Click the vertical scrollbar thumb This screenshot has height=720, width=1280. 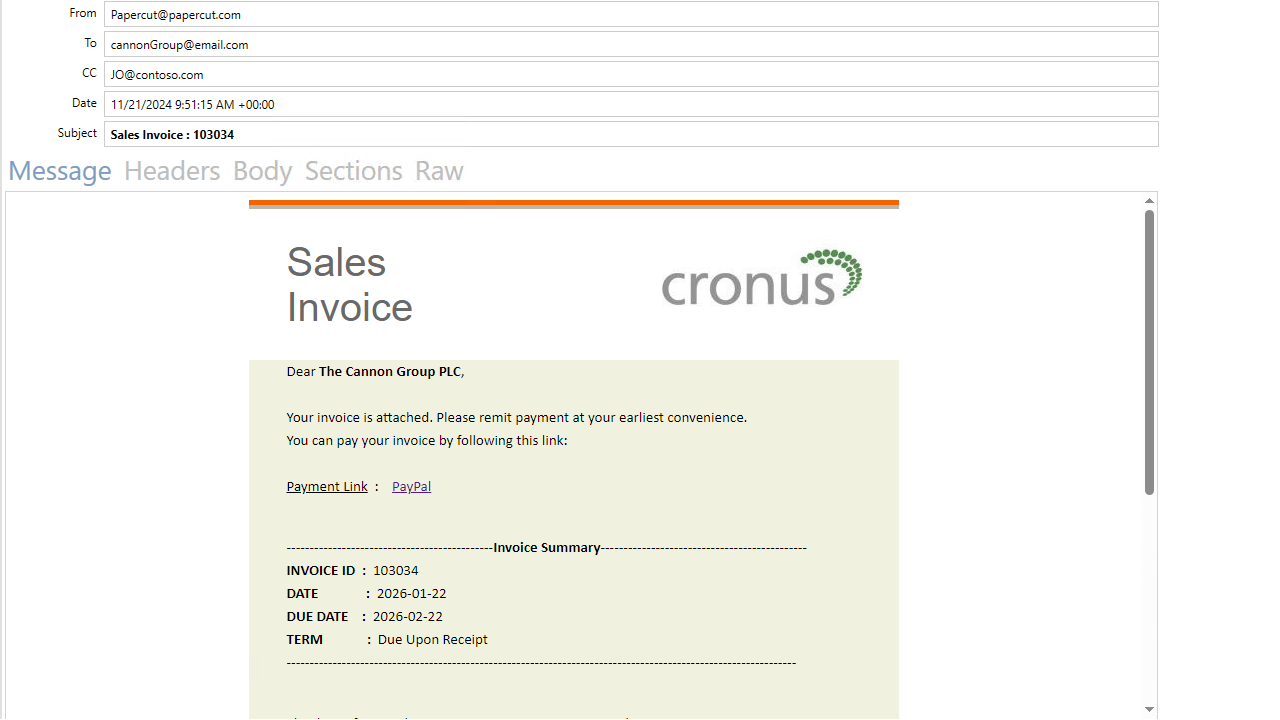[x=1149, y=352]
